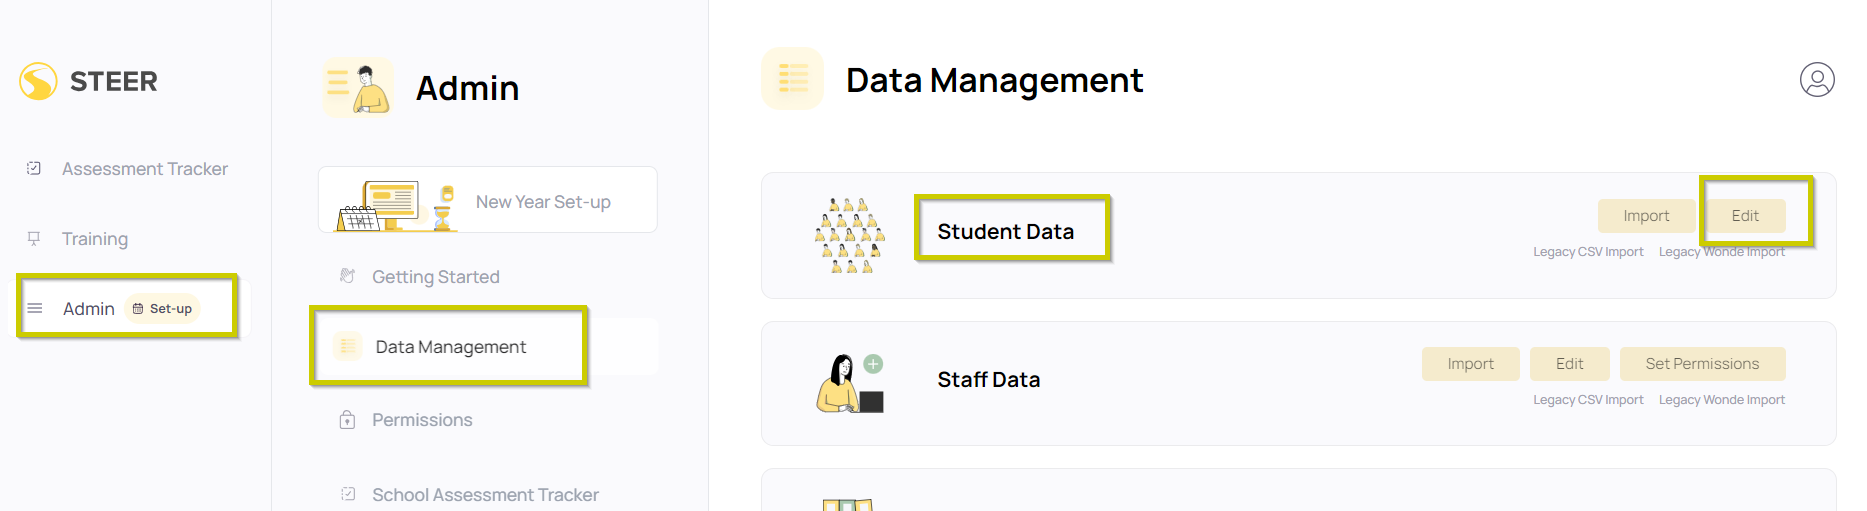Click Set Permissions for Staff Data

pos(1702,364)
